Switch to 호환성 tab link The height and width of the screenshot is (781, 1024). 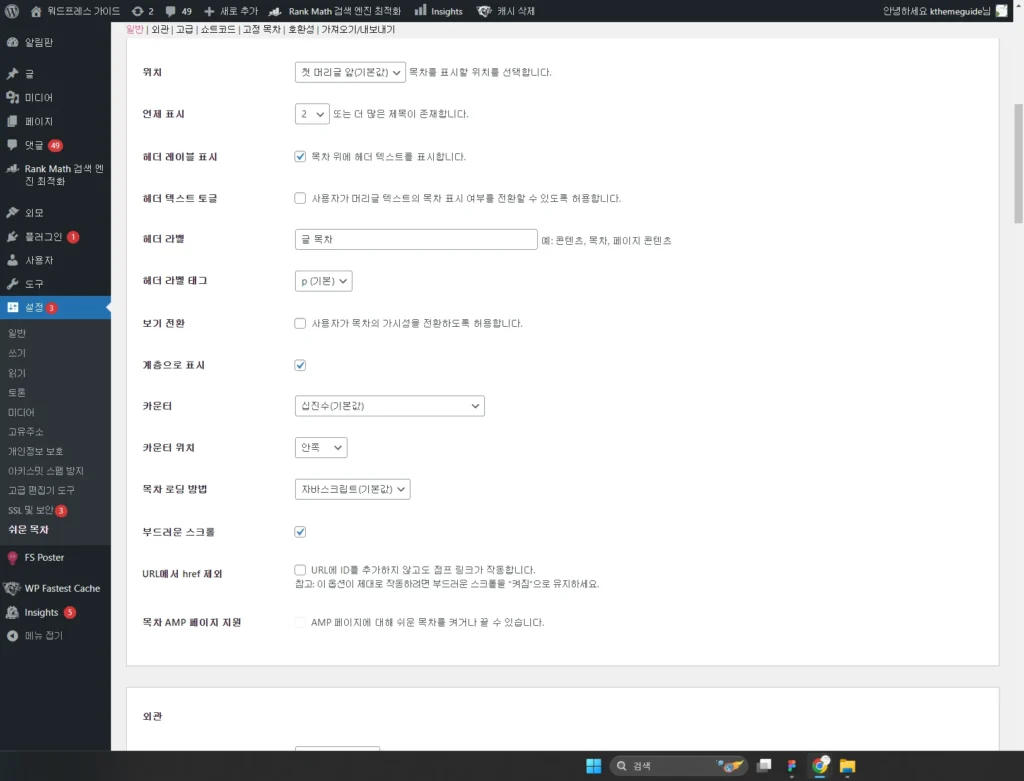click(301, 29)
